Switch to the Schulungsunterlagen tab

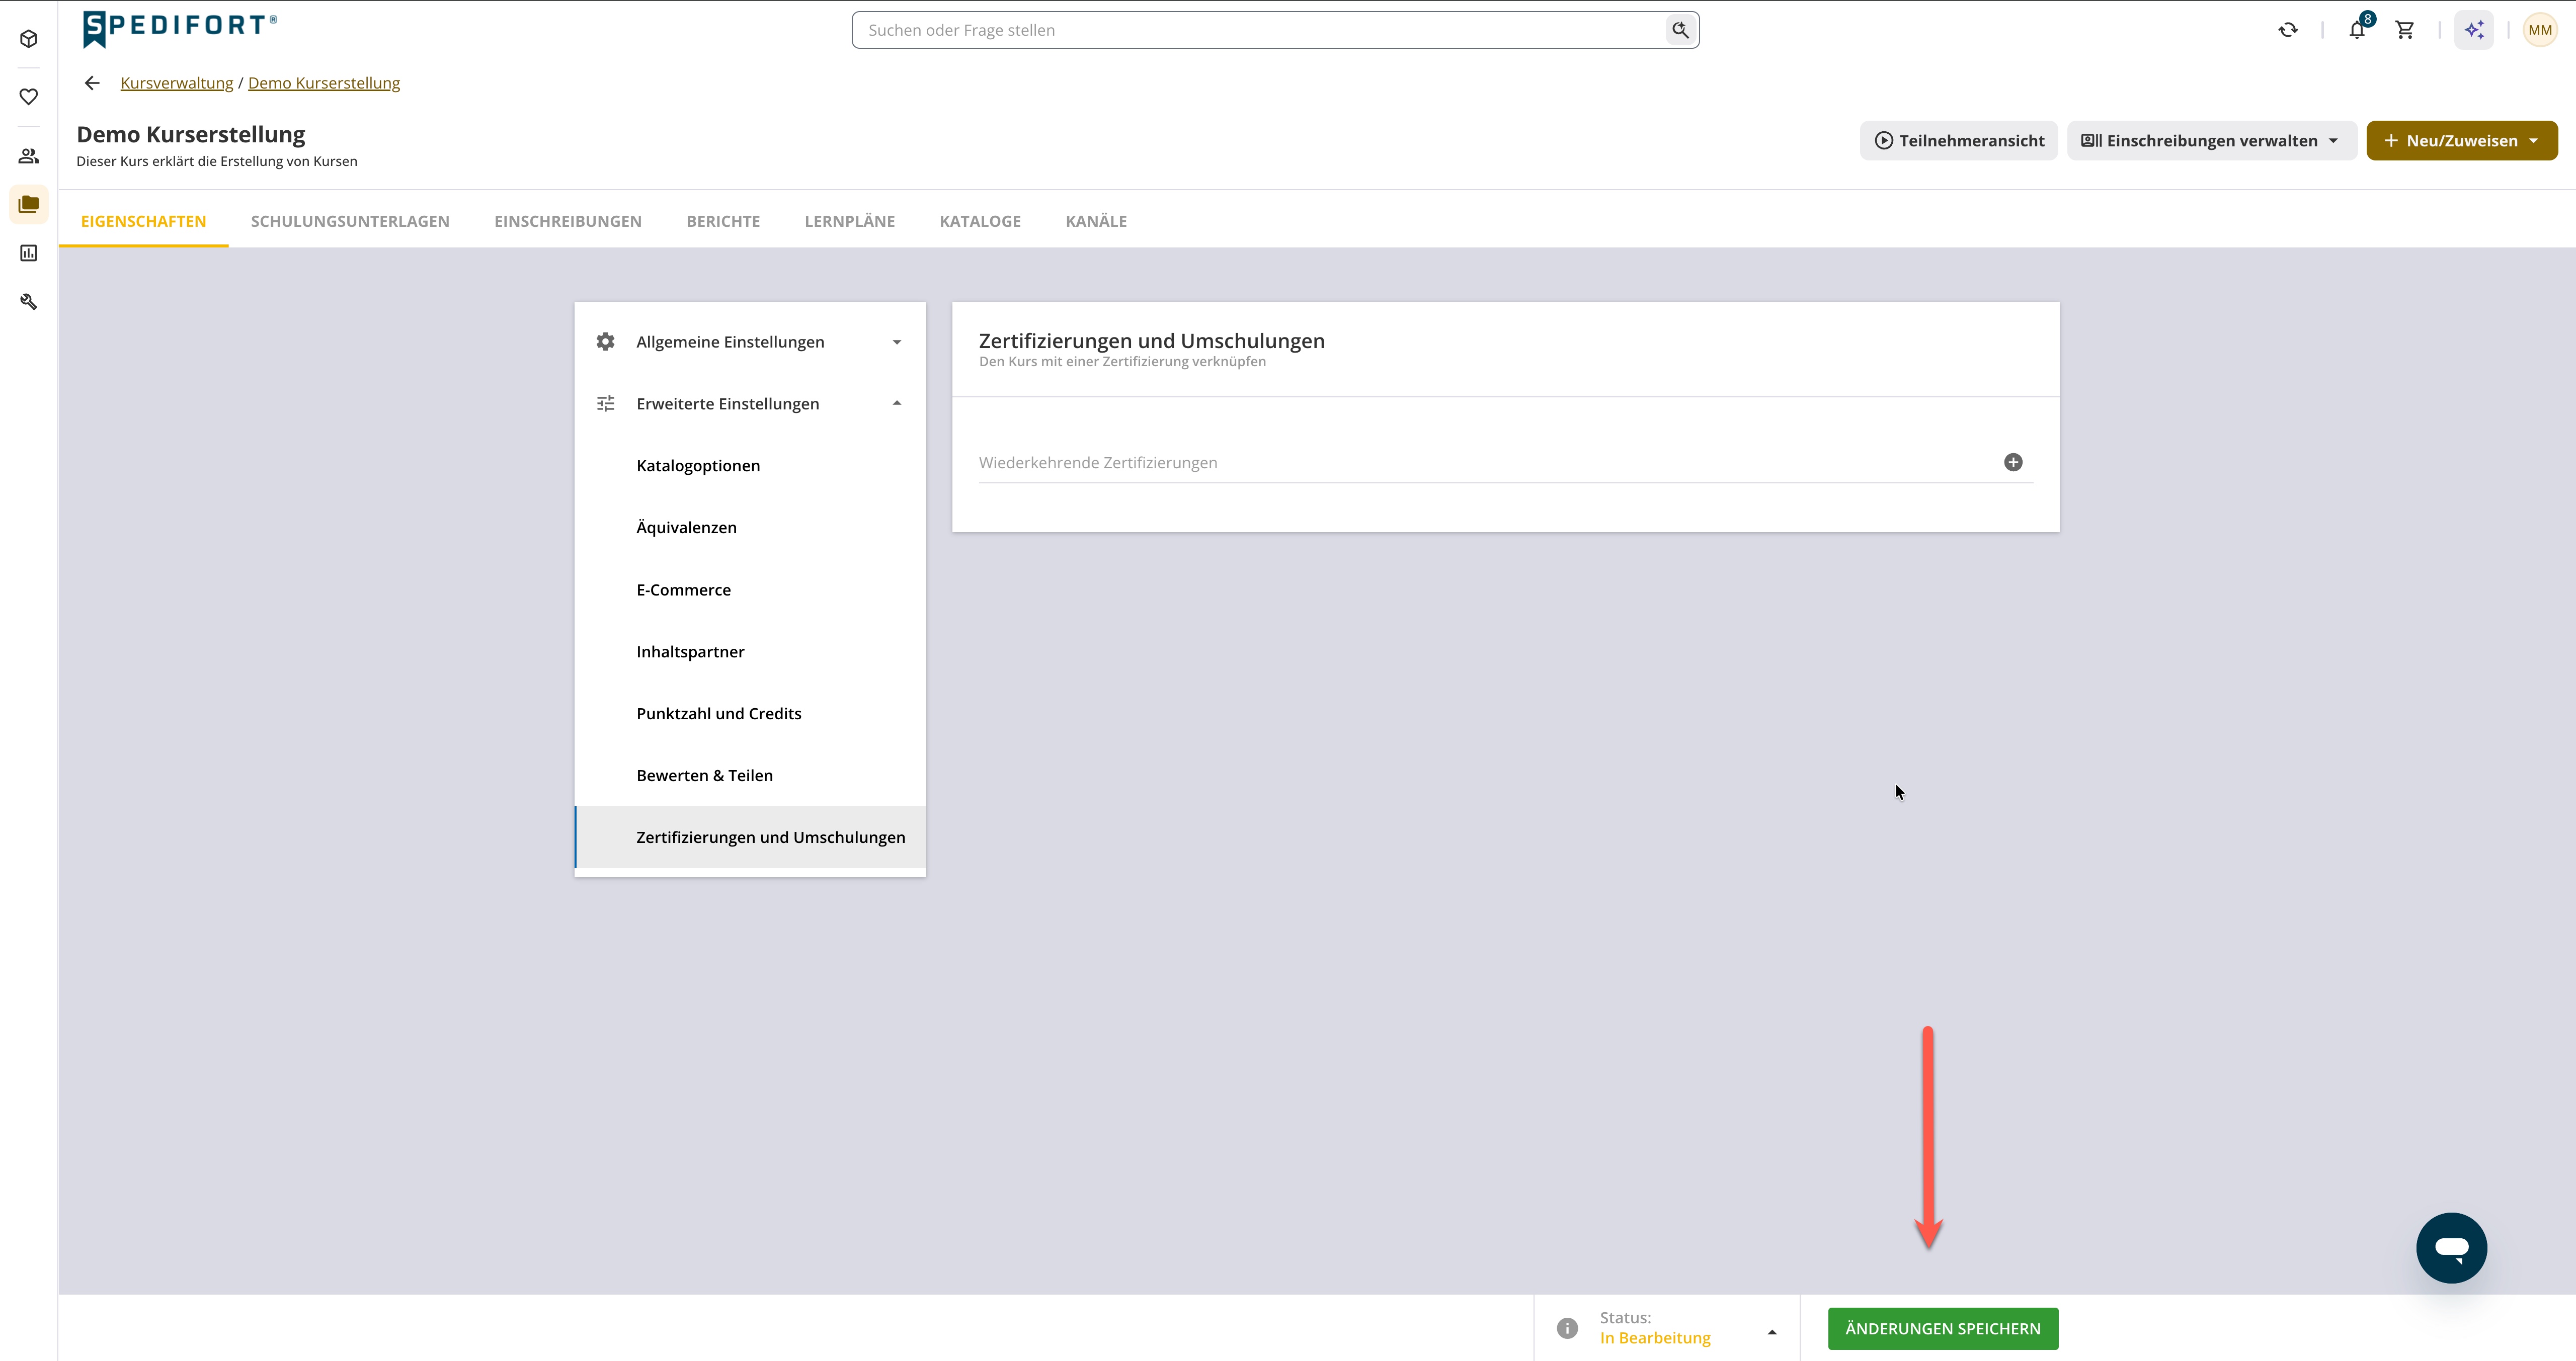(350, 221)
